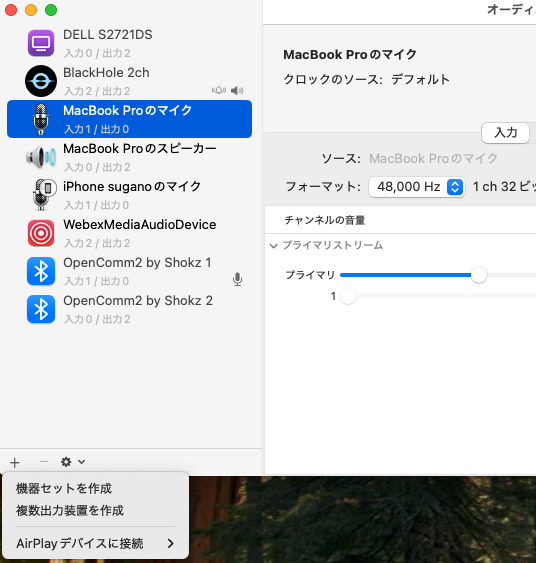
Task: Click the speaker output indicator on the BlackHole row
Action: [237, 90]
